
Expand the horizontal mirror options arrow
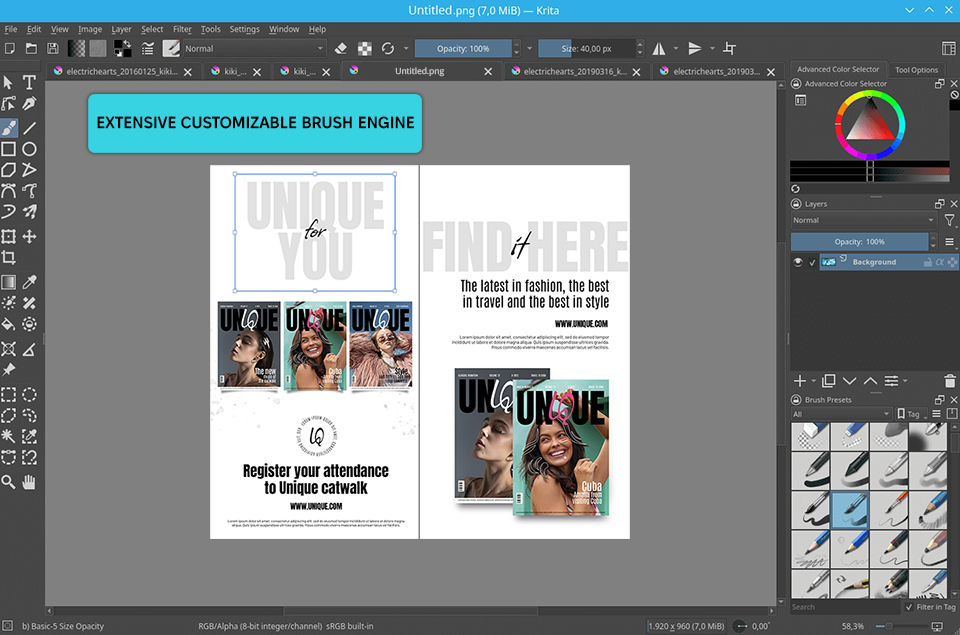coord(676,48)
